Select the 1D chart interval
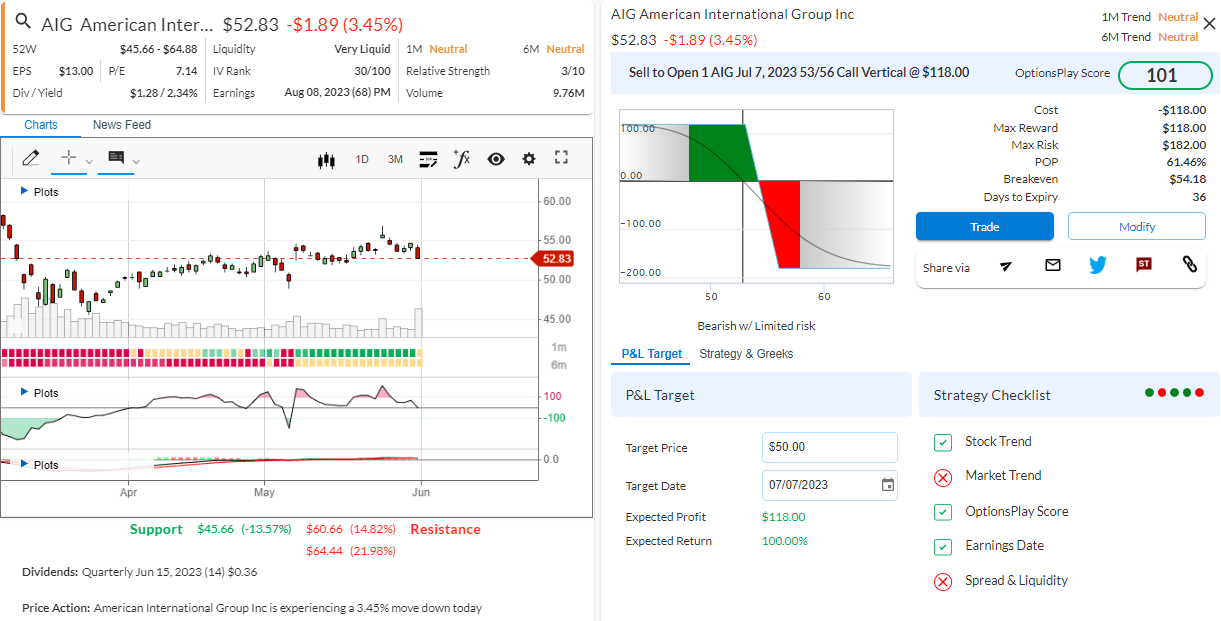The image size is (1221, 621). point(362,159)
